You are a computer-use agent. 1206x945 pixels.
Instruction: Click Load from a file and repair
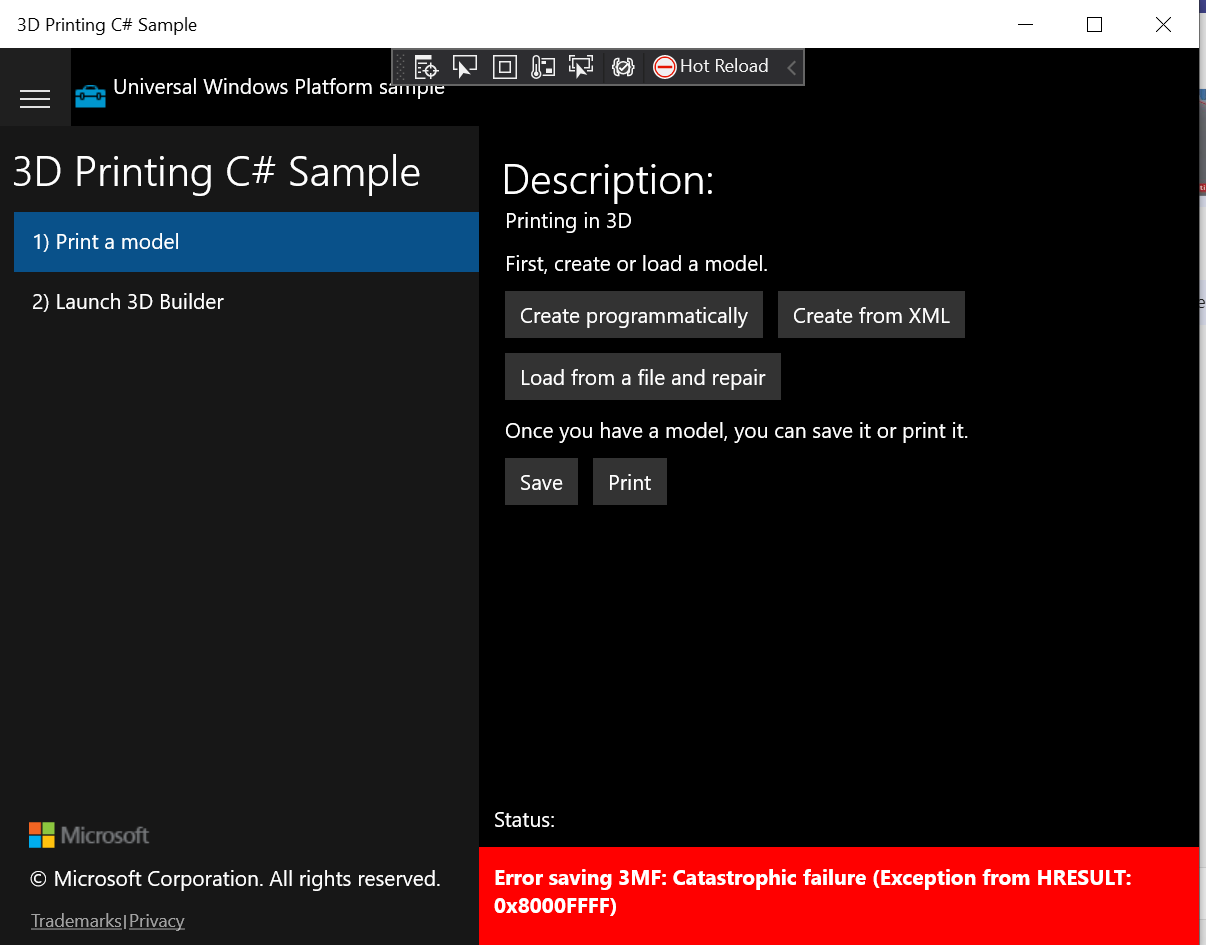pyautogui.click(x=642, y=376)
